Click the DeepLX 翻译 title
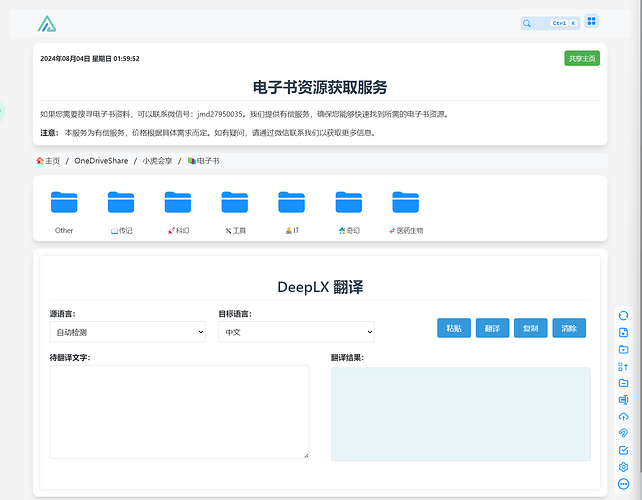The height and width of the screenshot is (500, 642). (320, 287)
